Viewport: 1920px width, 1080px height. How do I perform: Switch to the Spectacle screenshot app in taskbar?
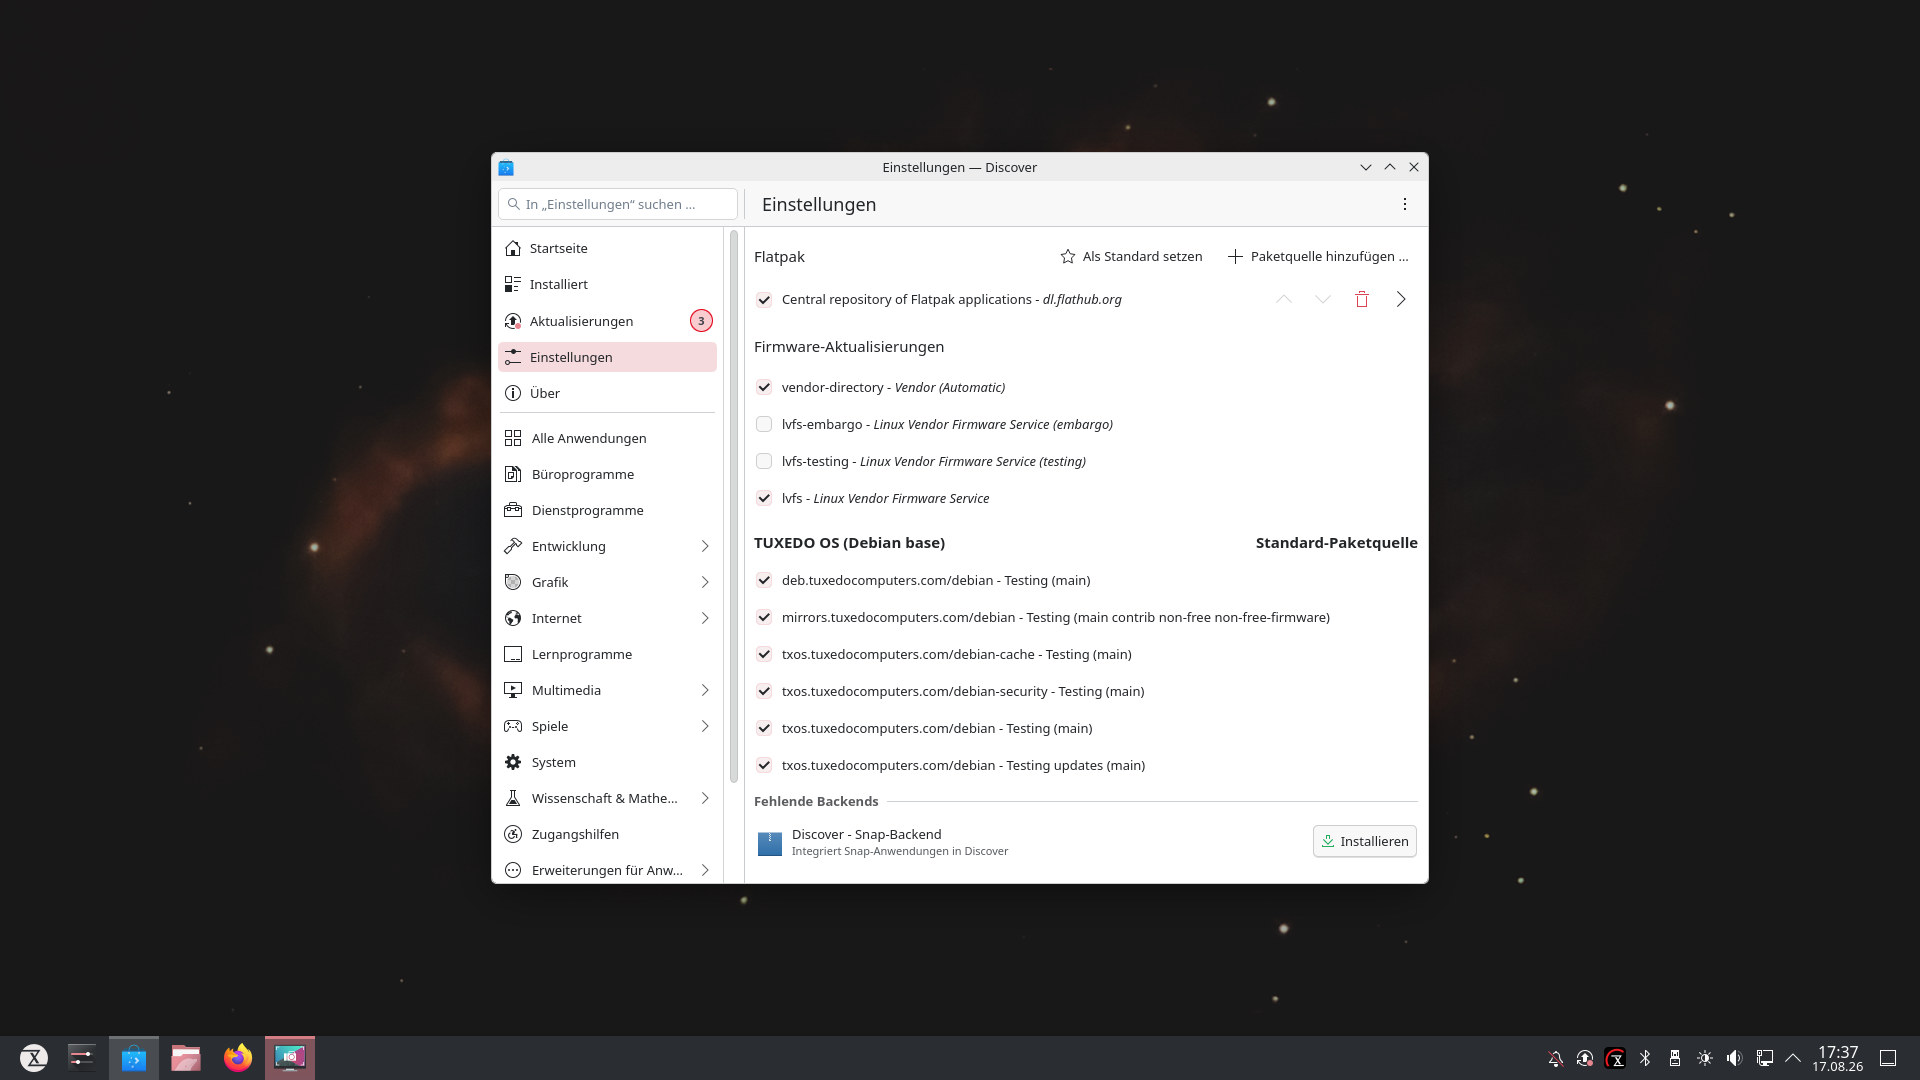pyautogui.click(x=290, y=1058)
